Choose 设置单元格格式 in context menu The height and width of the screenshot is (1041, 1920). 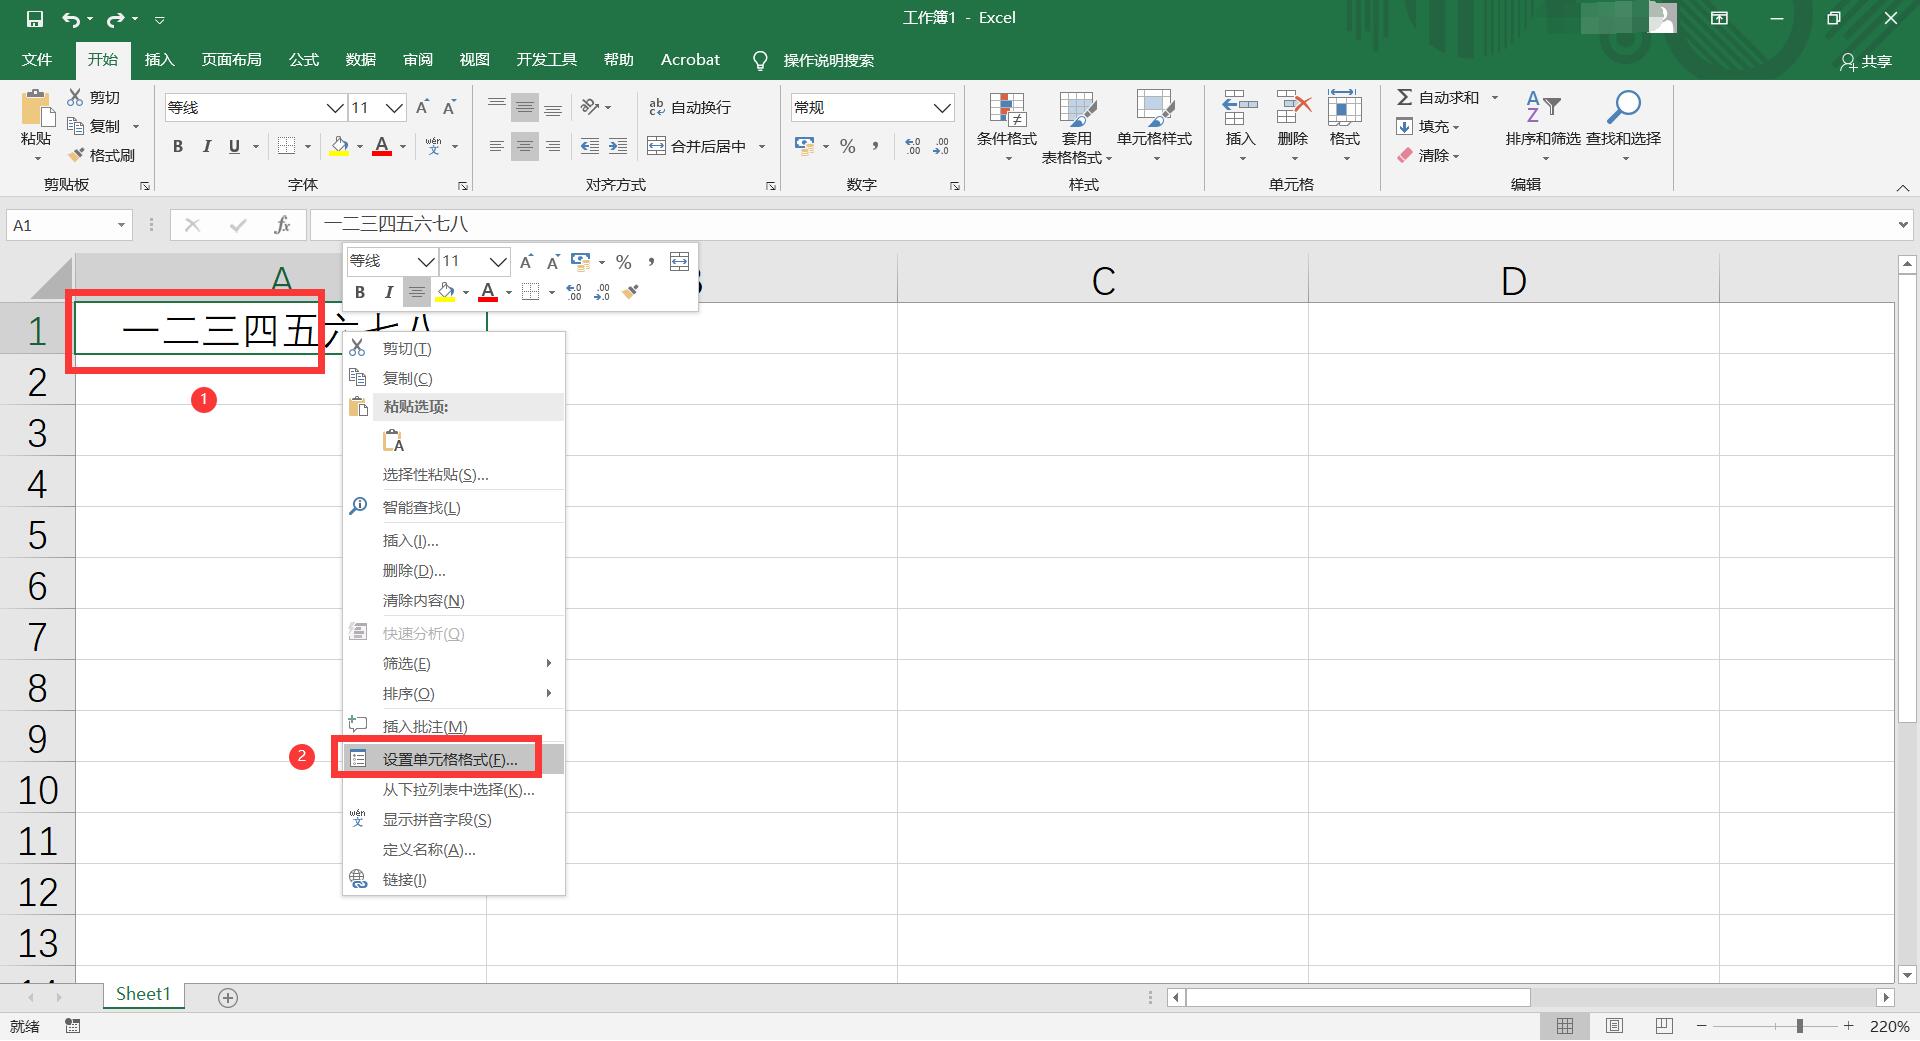454,759
